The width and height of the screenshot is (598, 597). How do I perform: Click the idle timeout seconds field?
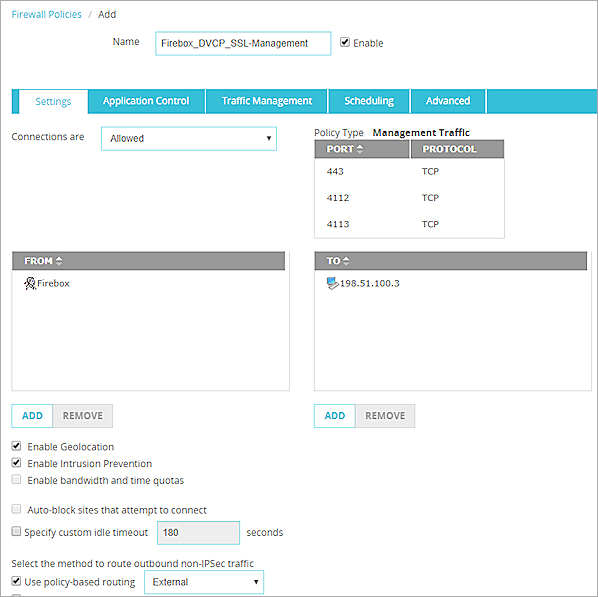198,533
